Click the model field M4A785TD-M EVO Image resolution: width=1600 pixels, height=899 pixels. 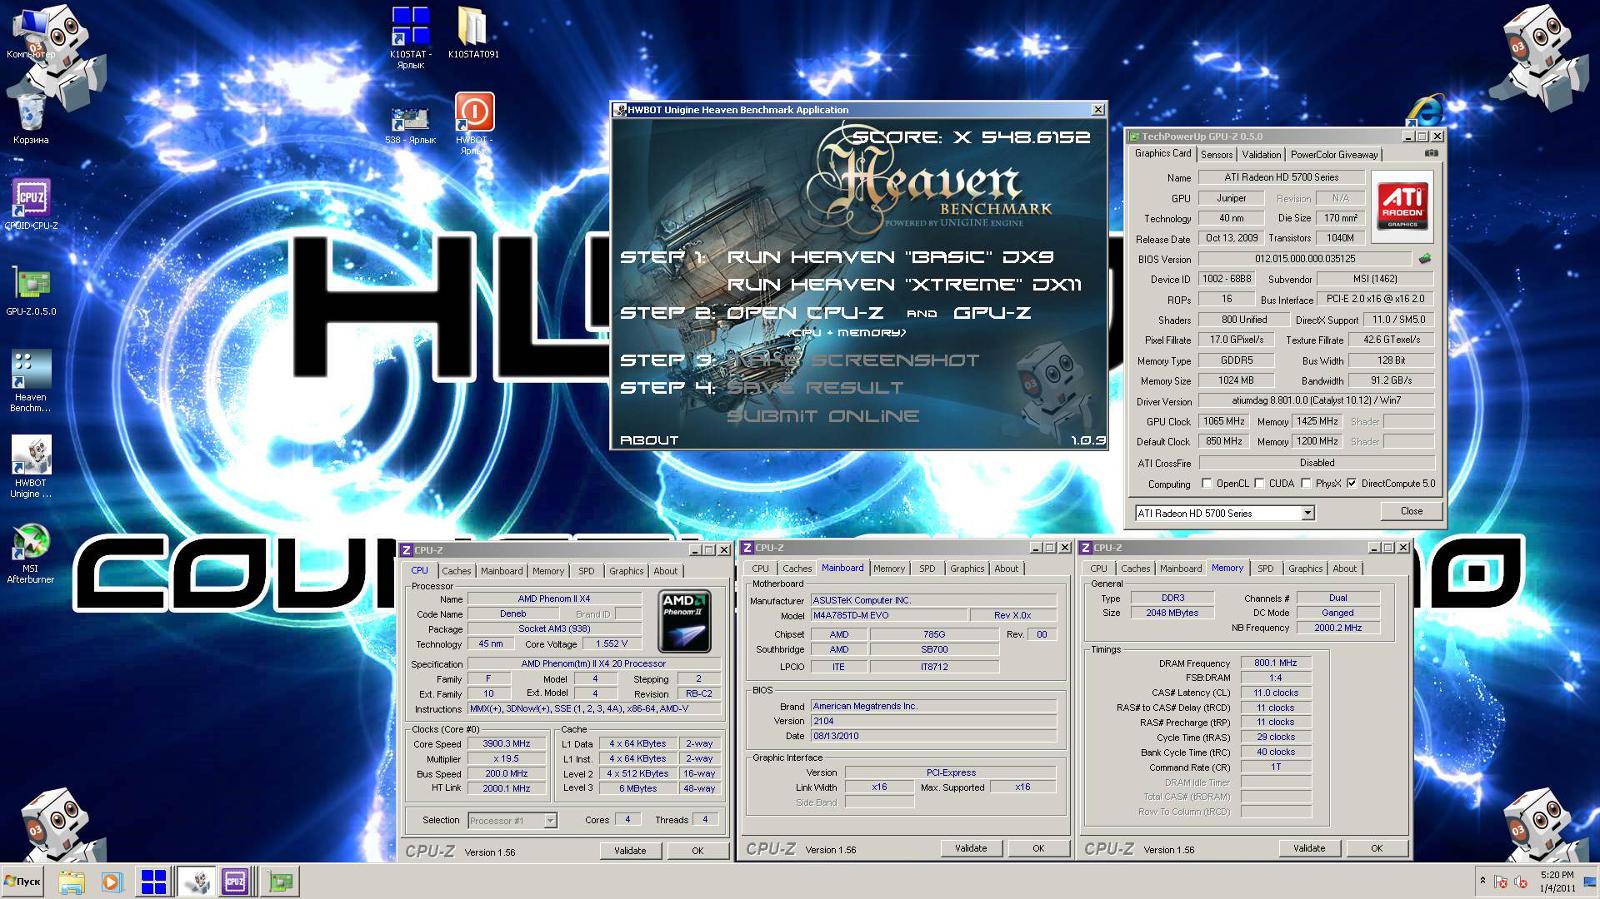tap(892, 615)
